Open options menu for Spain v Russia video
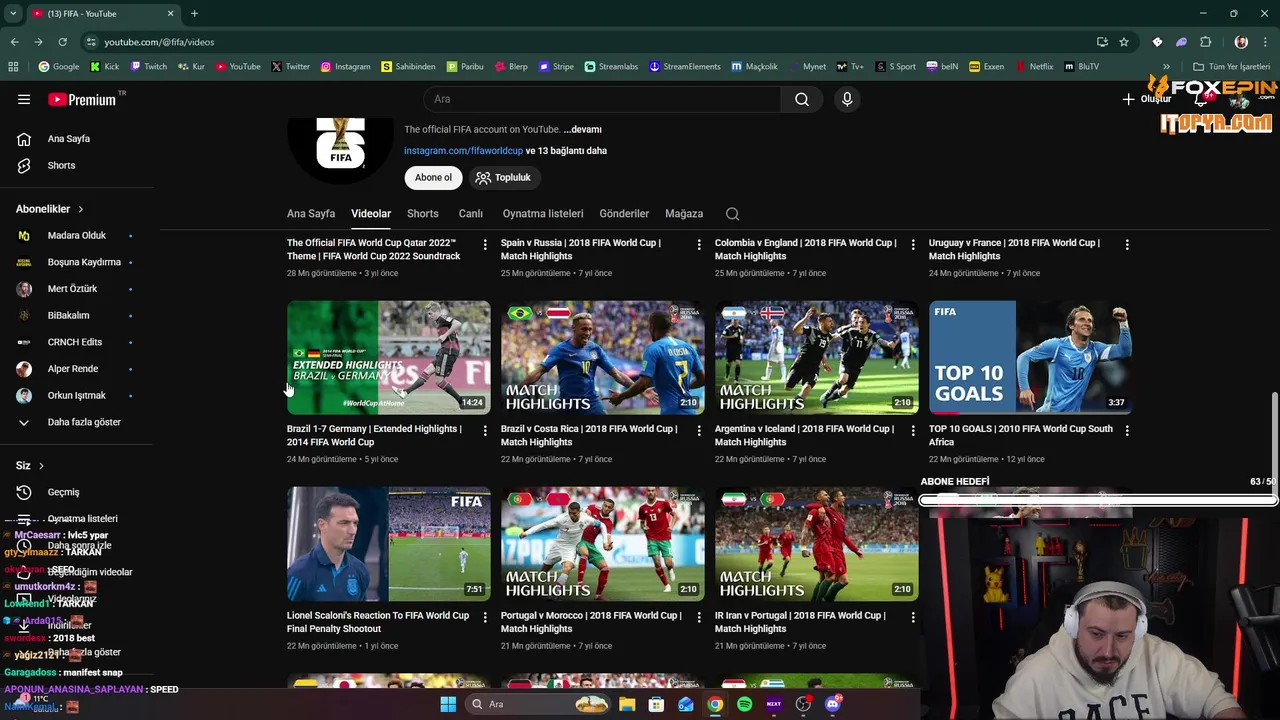 pos(699,244)
